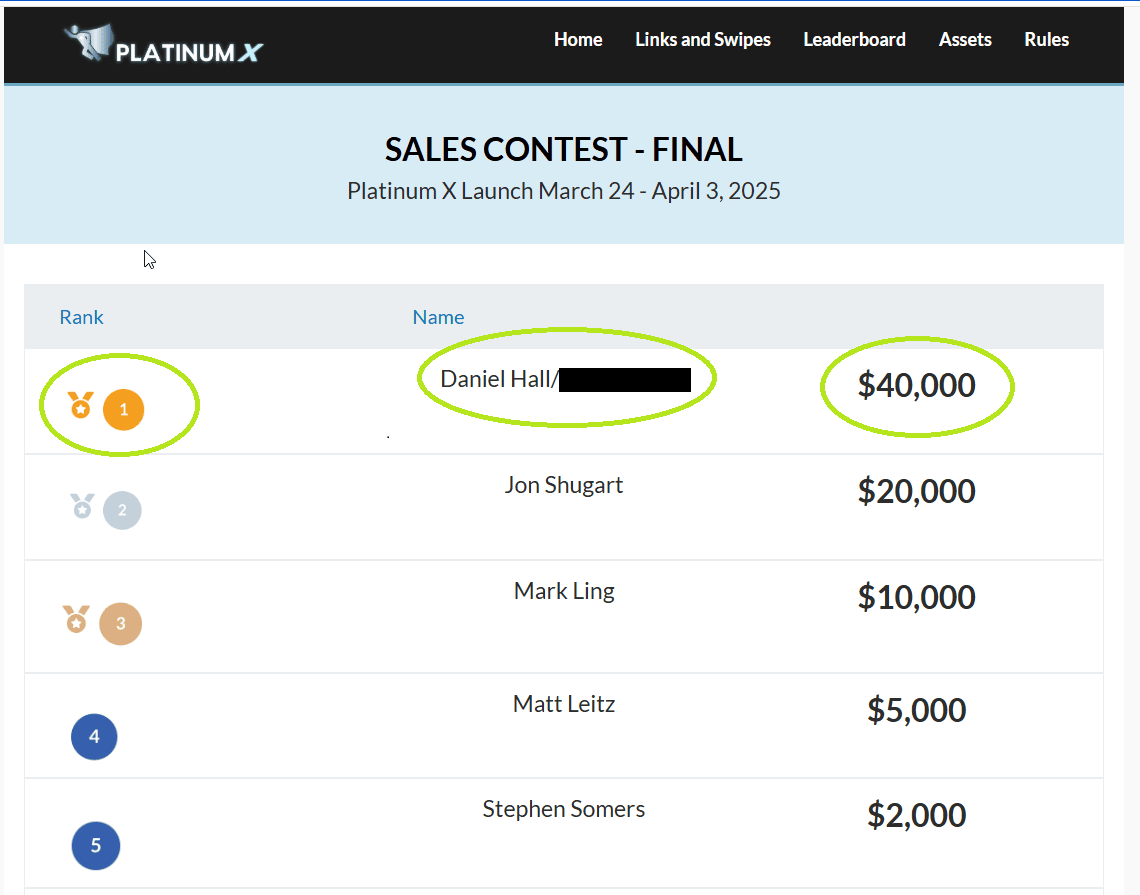Screen dimensions: 1140x895
Task: Open the Rules page
Action: 1046,40
